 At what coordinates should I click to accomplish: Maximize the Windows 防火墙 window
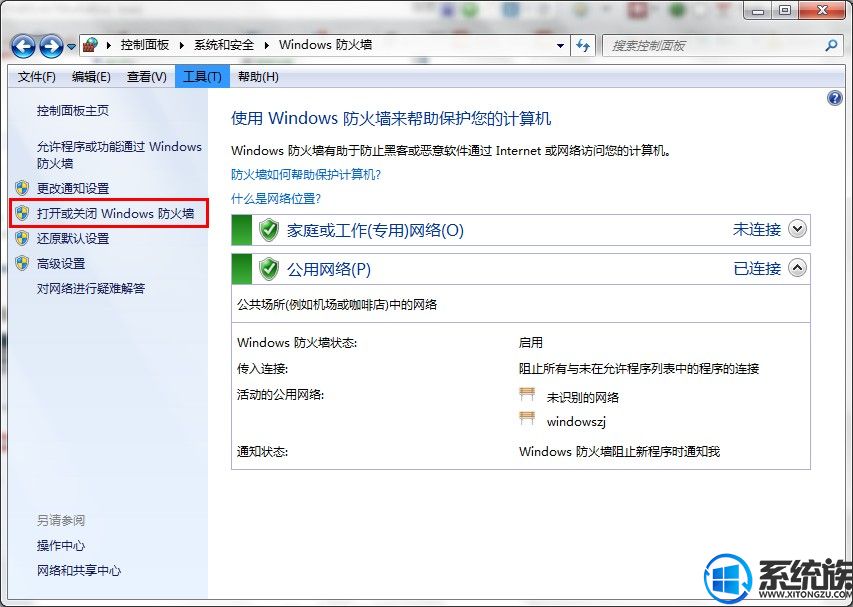pos(785,10)
